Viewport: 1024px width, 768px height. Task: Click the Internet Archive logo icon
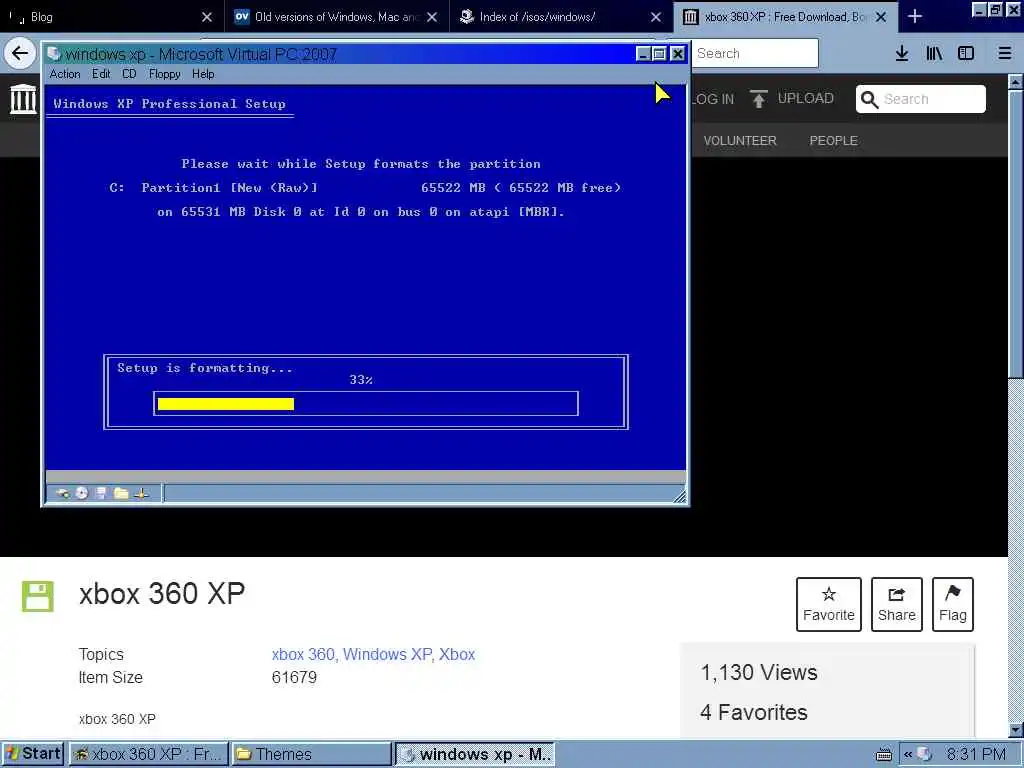coord(24,99)
